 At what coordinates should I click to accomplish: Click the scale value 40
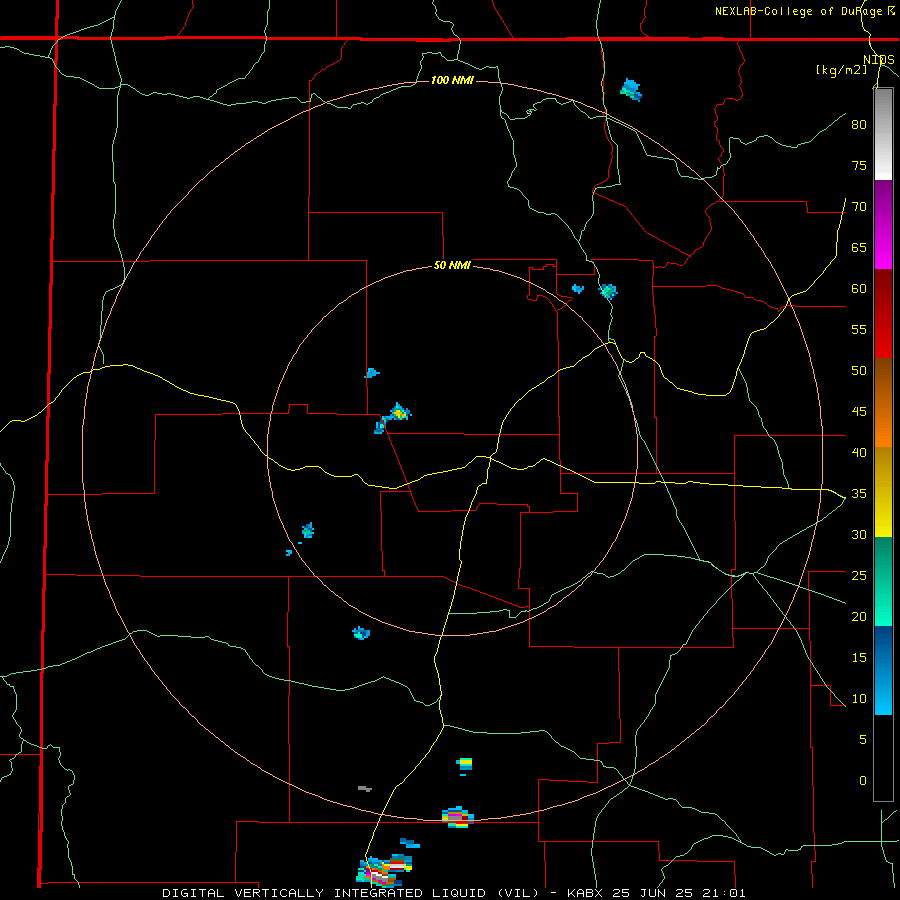coord(859,453)
